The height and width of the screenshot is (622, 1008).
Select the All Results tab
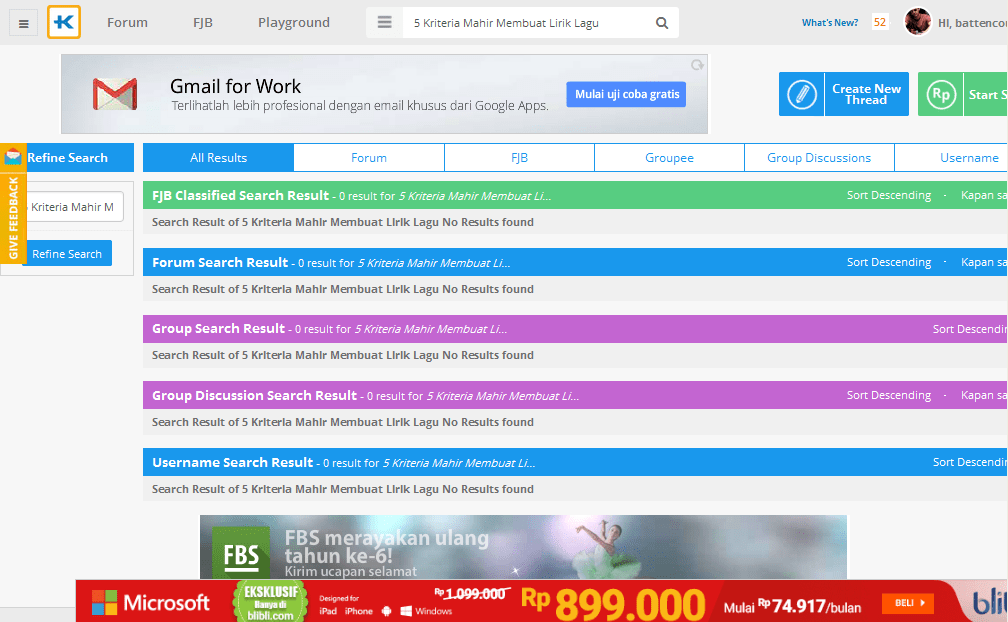(x=219, y=158)
